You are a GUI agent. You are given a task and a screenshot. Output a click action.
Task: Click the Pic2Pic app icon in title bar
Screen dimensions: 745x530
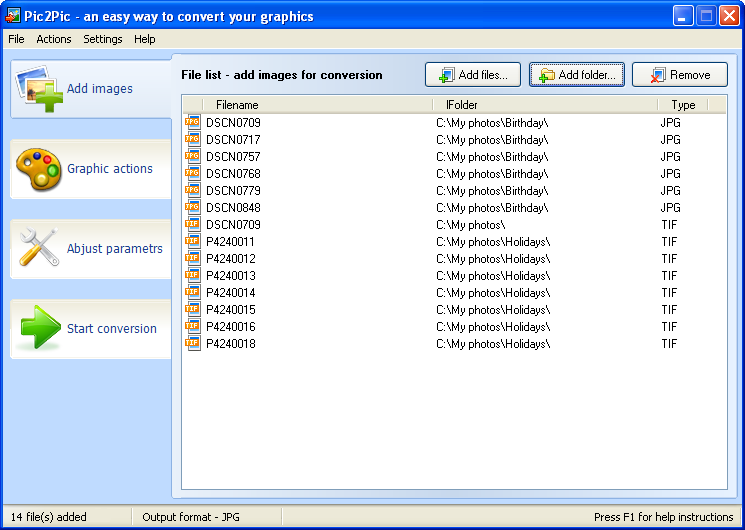[13, 16]
